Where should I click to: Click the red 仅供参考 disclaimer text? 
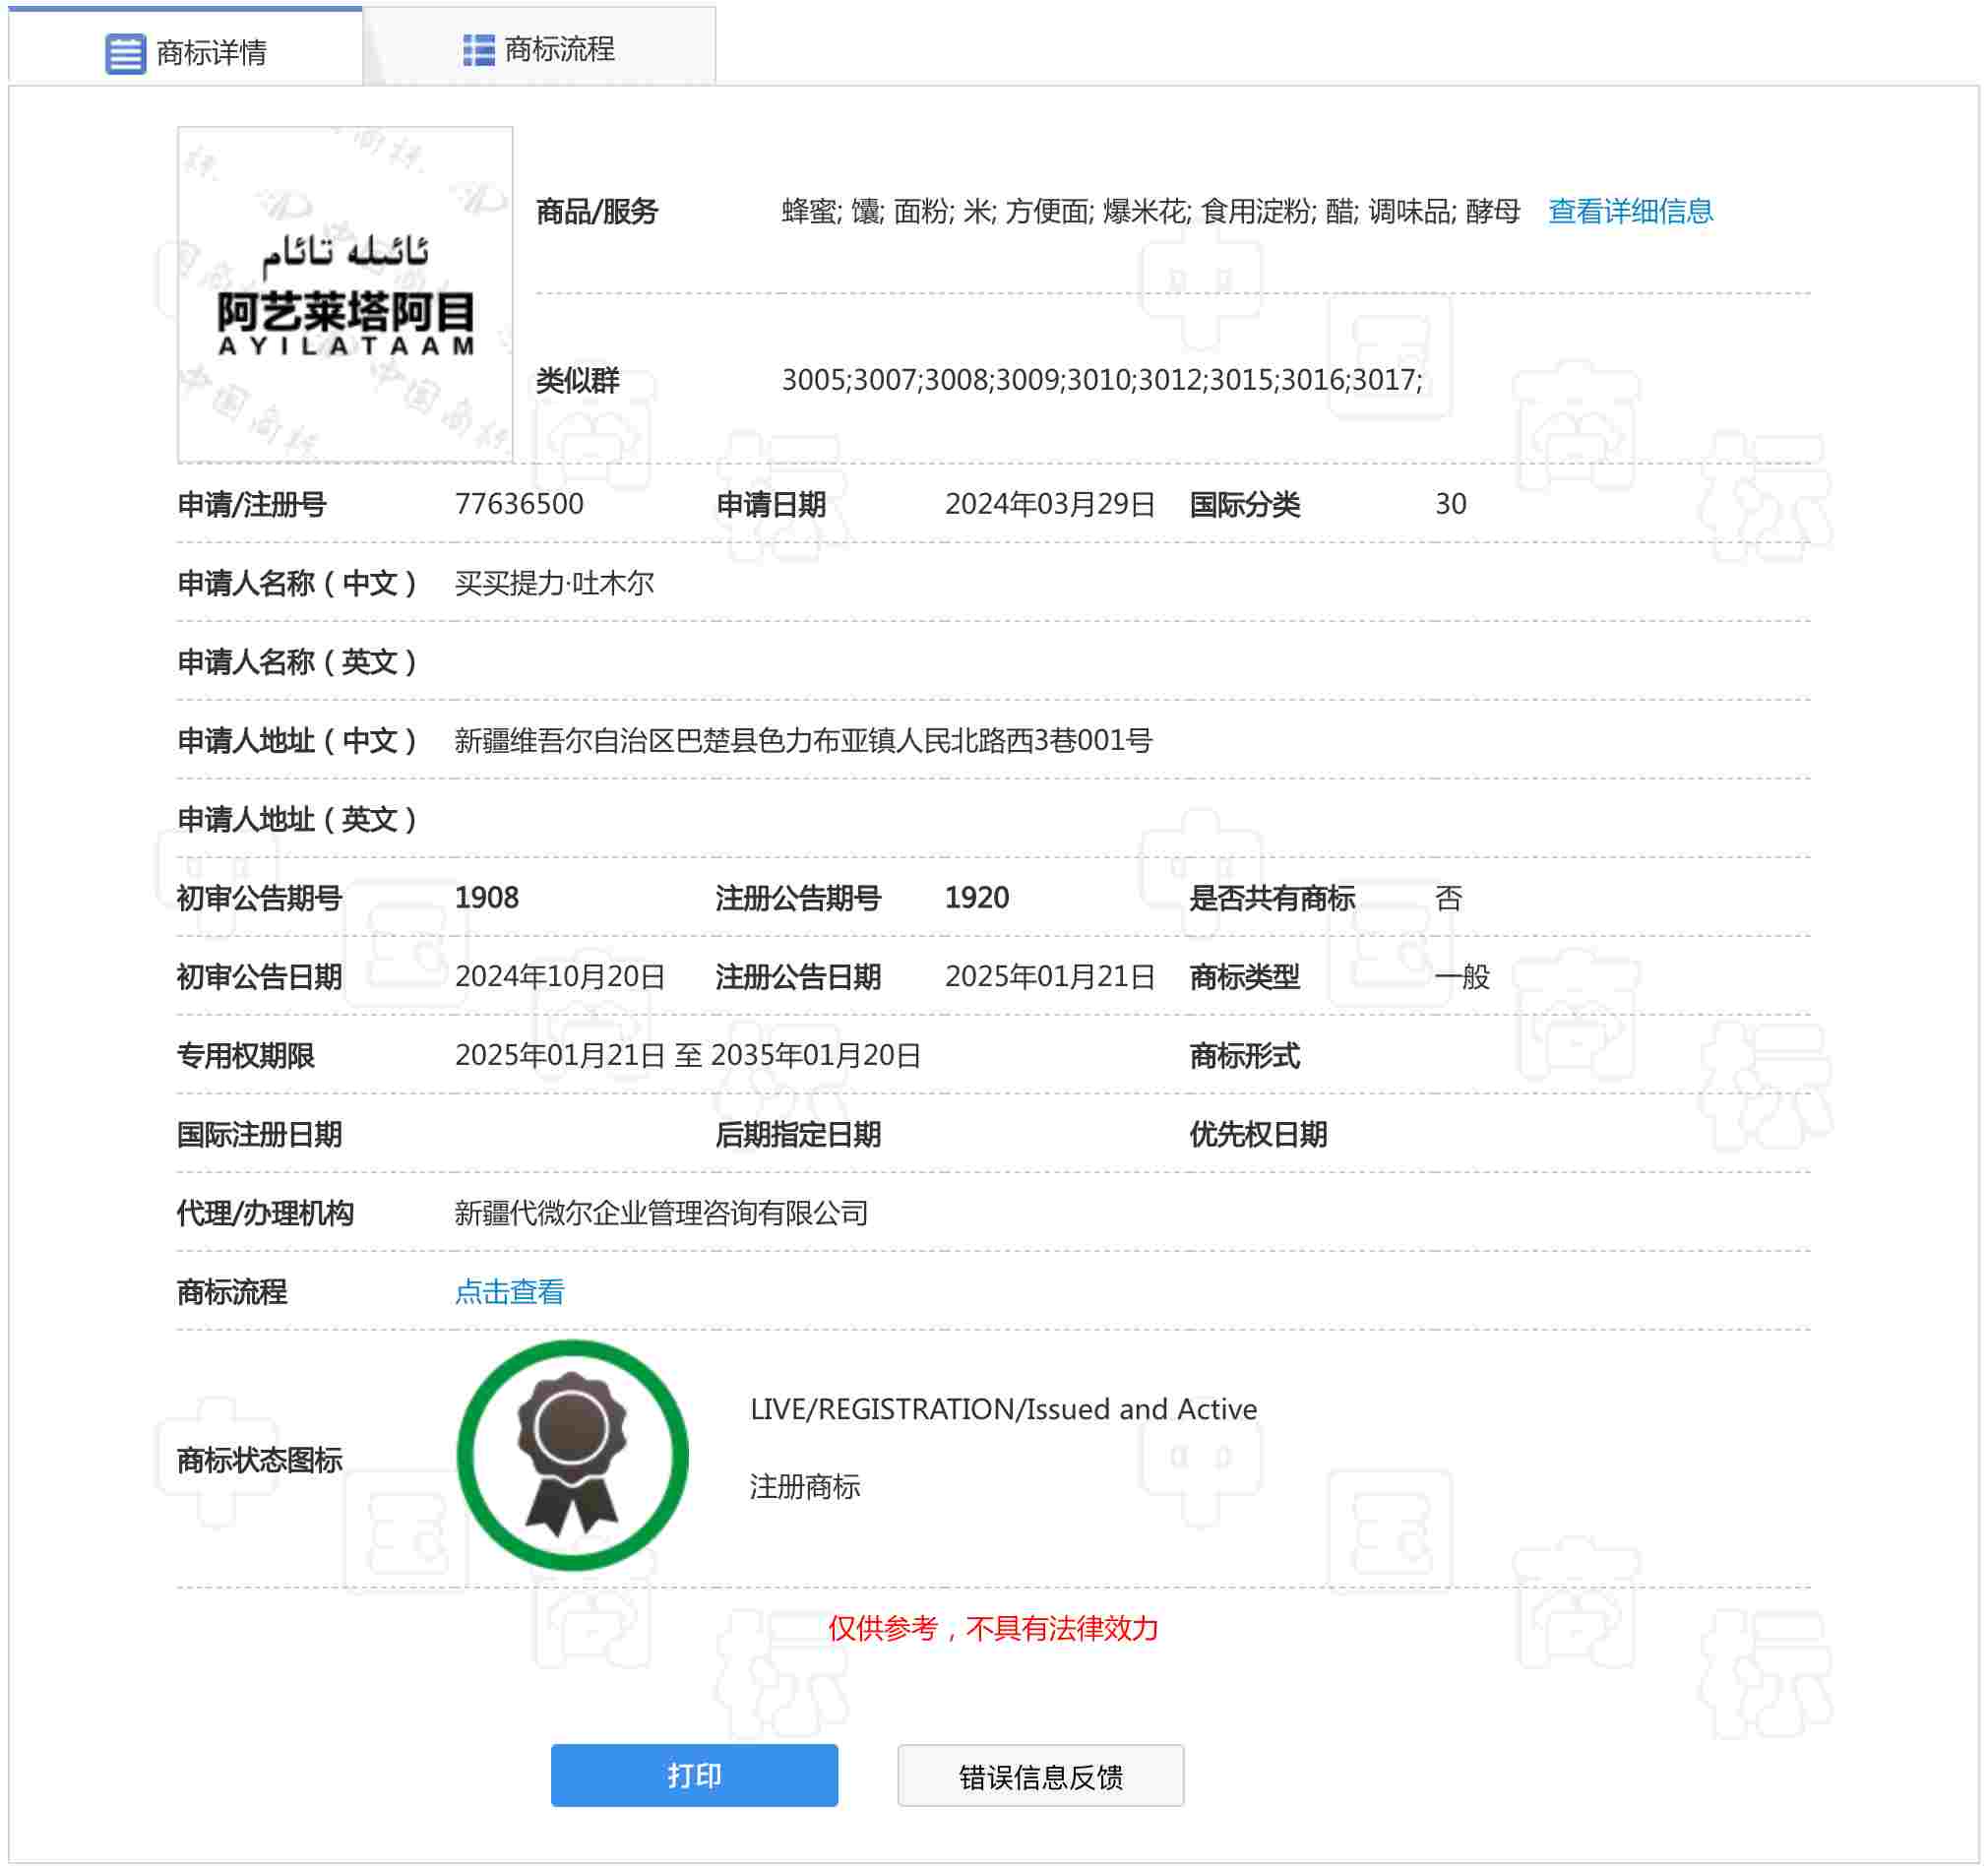click(x=993, y=1629)
